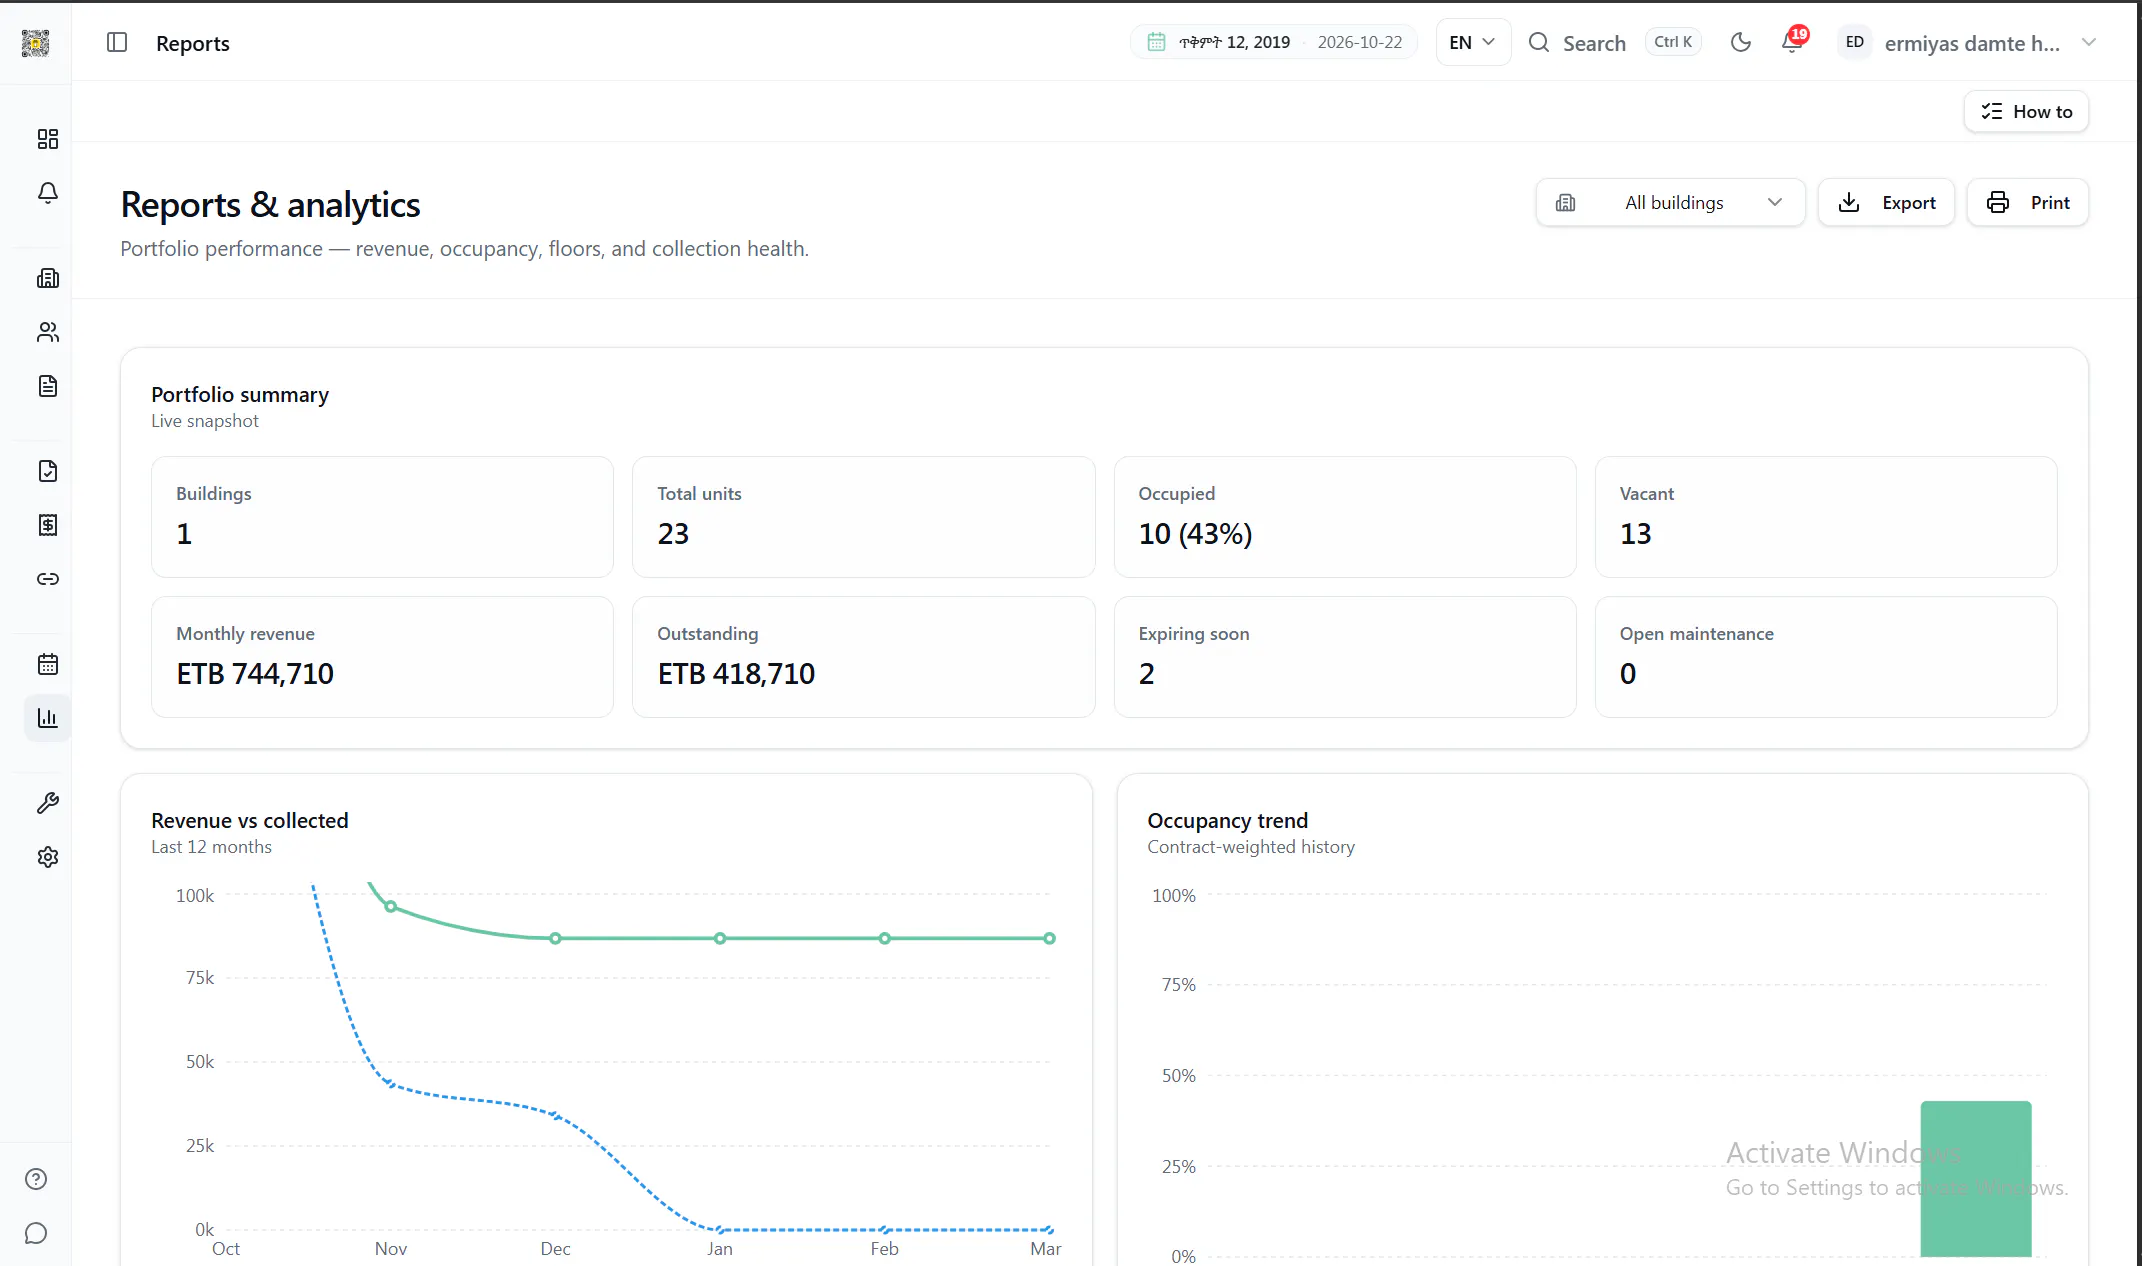Open the EN language dropdown

click(1473, 42)
